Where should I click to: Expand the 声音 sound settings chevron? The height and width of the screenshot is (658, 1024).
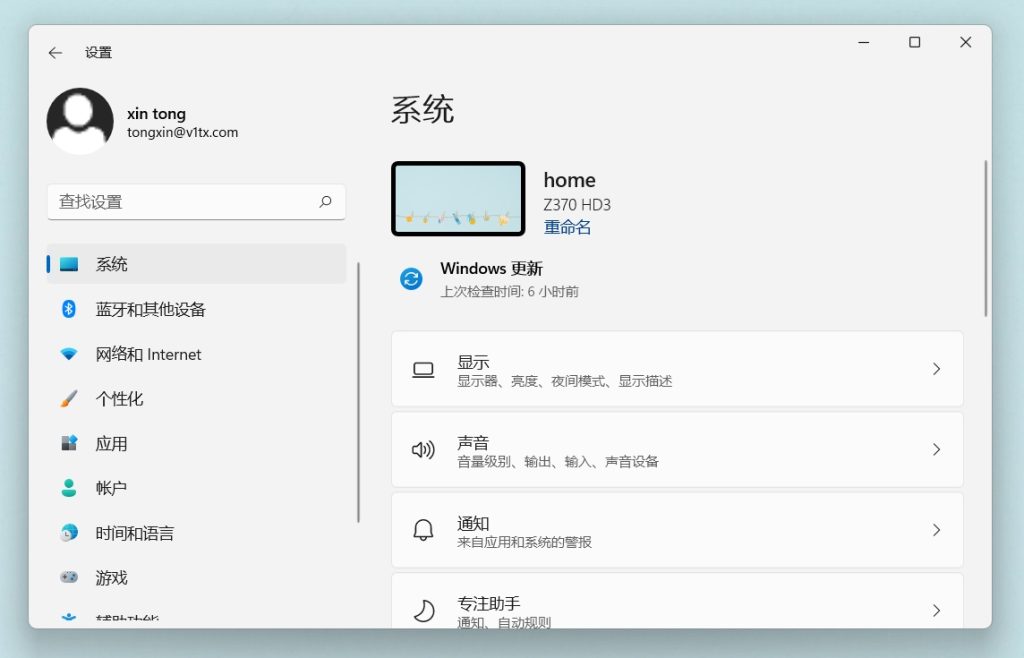pos(936,449)
